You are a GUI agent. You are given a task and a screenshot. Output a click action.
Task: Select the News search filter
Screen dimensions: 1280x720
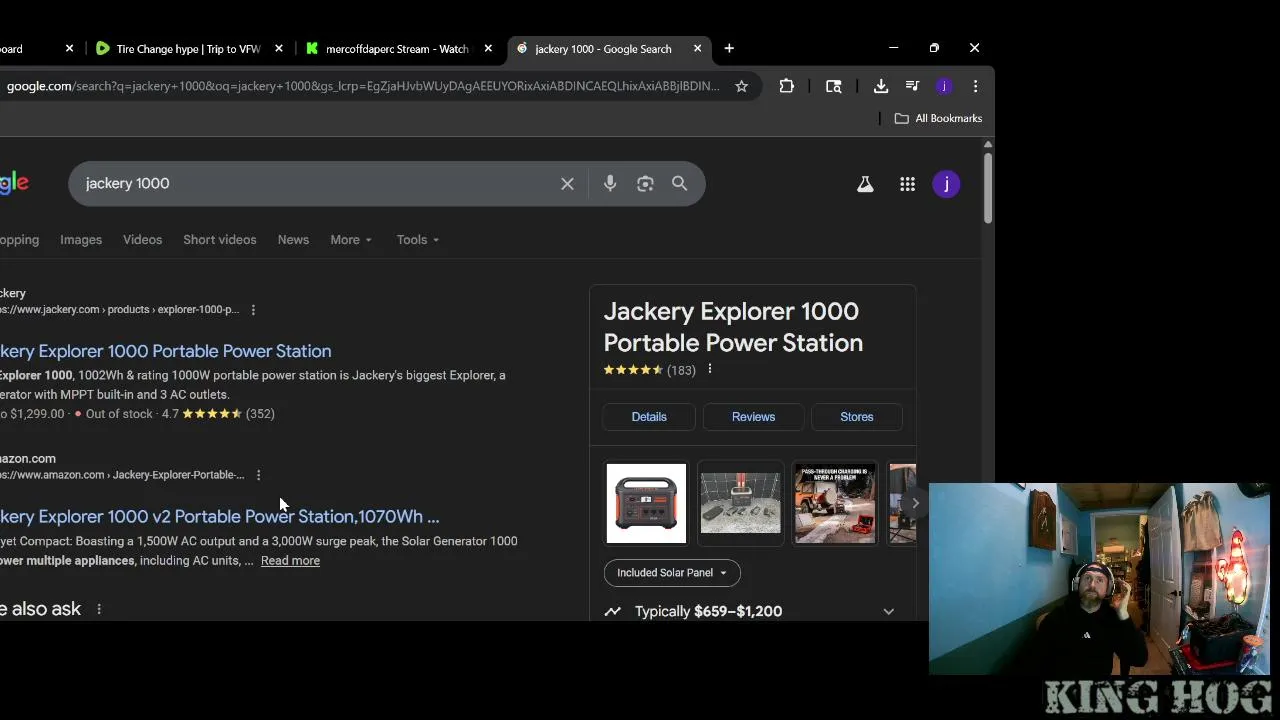pos(293,240)
